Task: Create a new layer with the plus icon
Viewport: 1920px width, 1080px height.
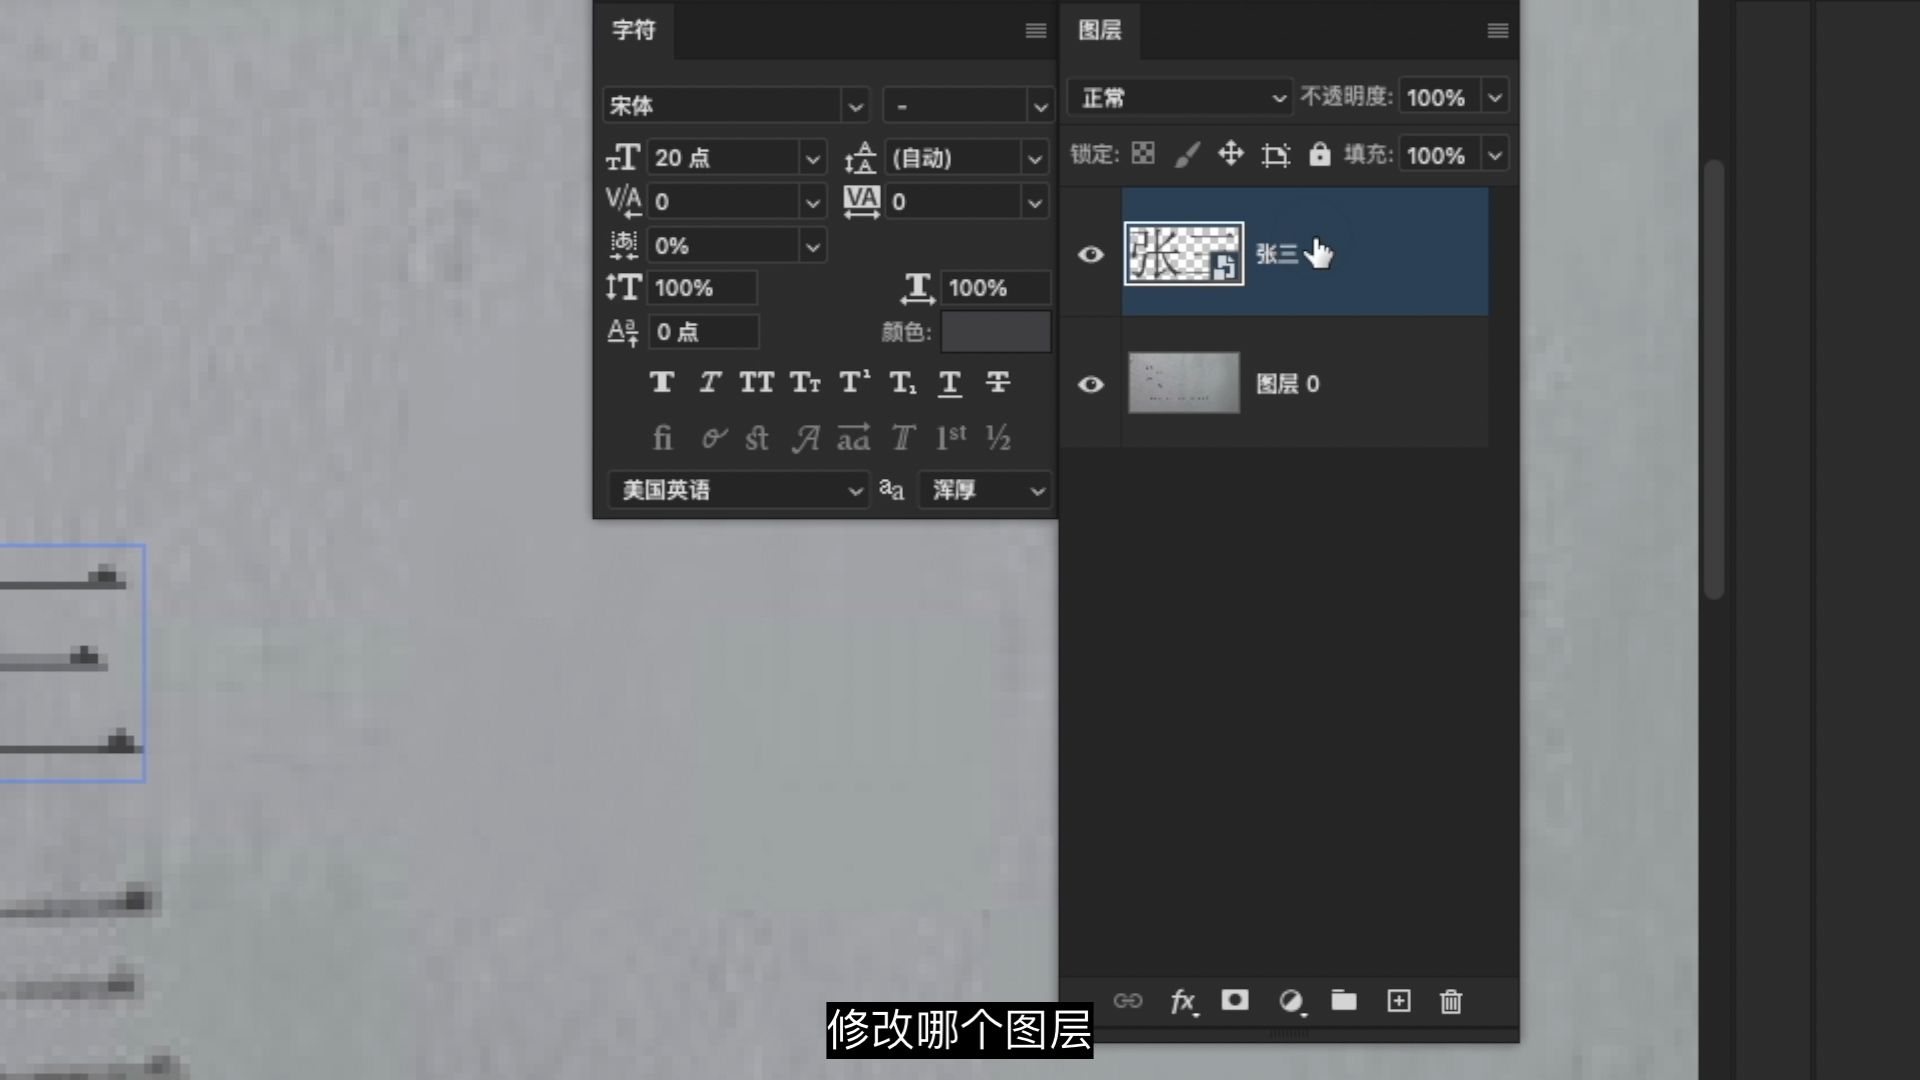Action: (x=1399, y=1001)
